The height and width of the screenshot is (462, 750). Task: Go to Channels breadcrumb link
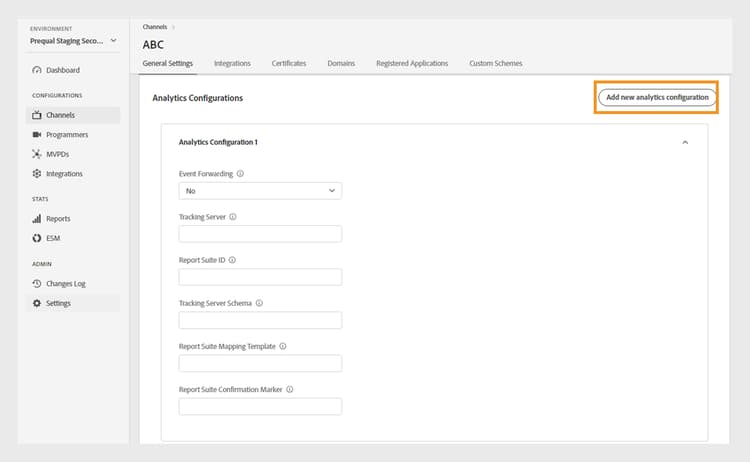pos(155,24)
